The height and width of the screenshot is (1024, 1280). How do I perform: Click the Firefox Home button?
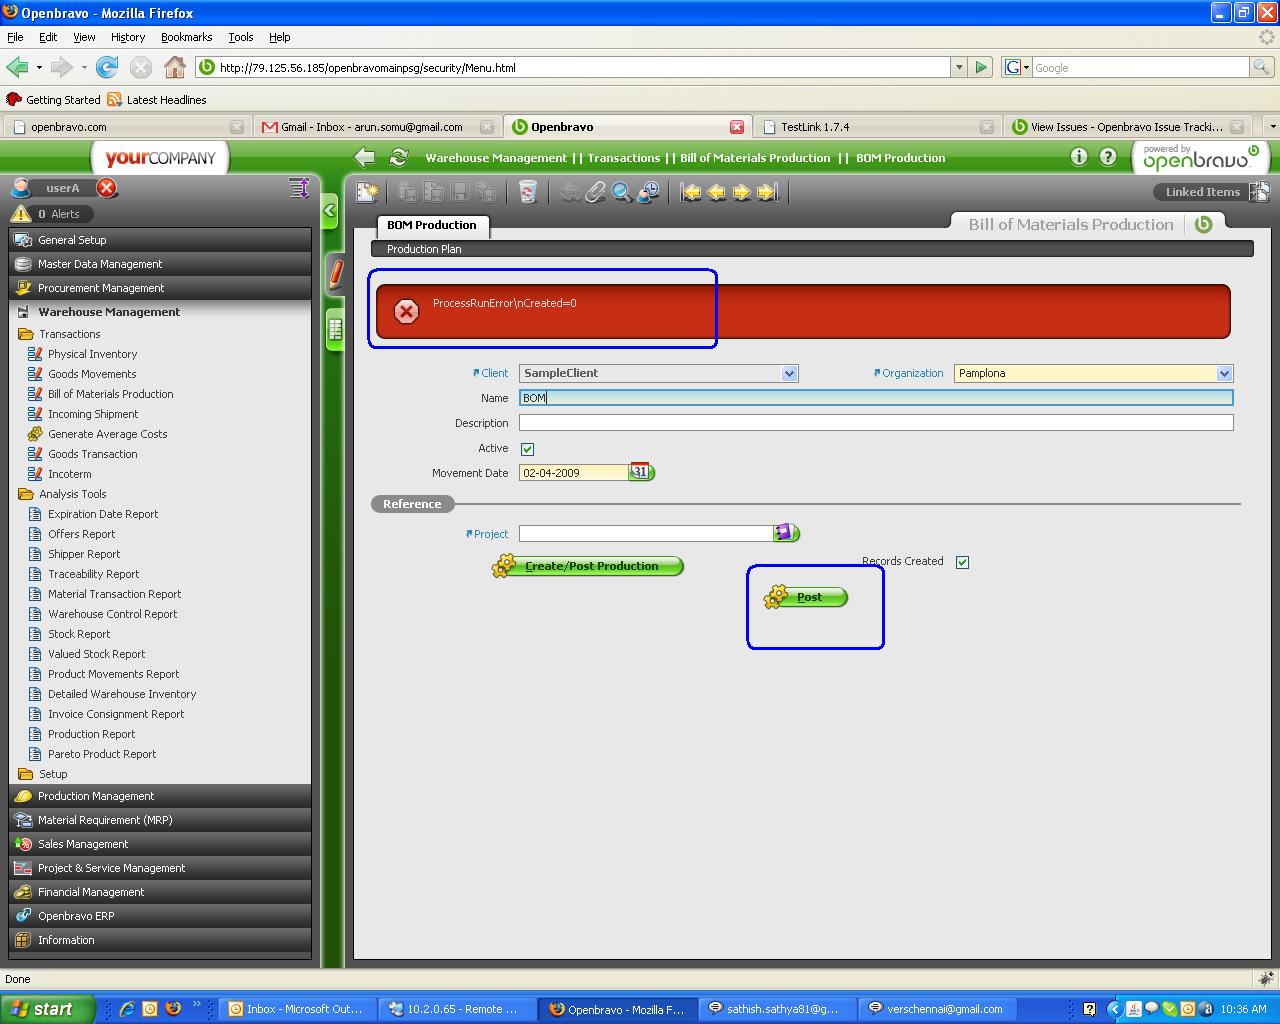coord(175,67)
